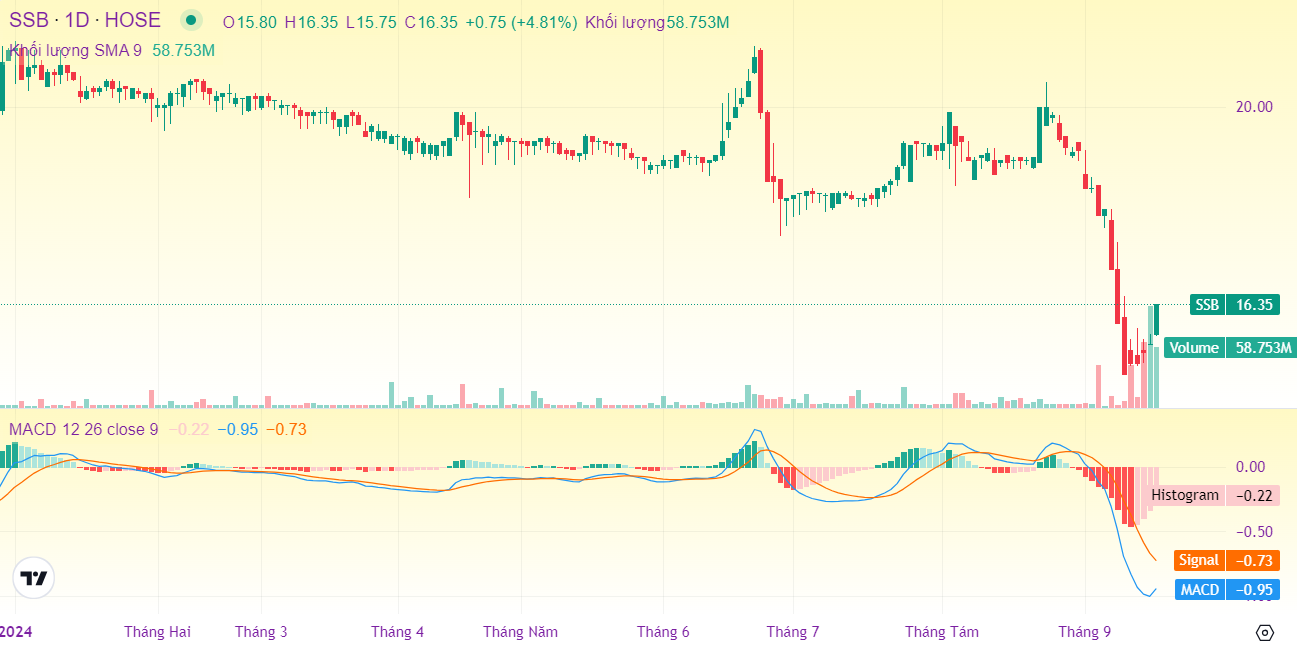This screenshot has height=646, width=1297.
Task: Click the low value L15.75
Action: 371,21
